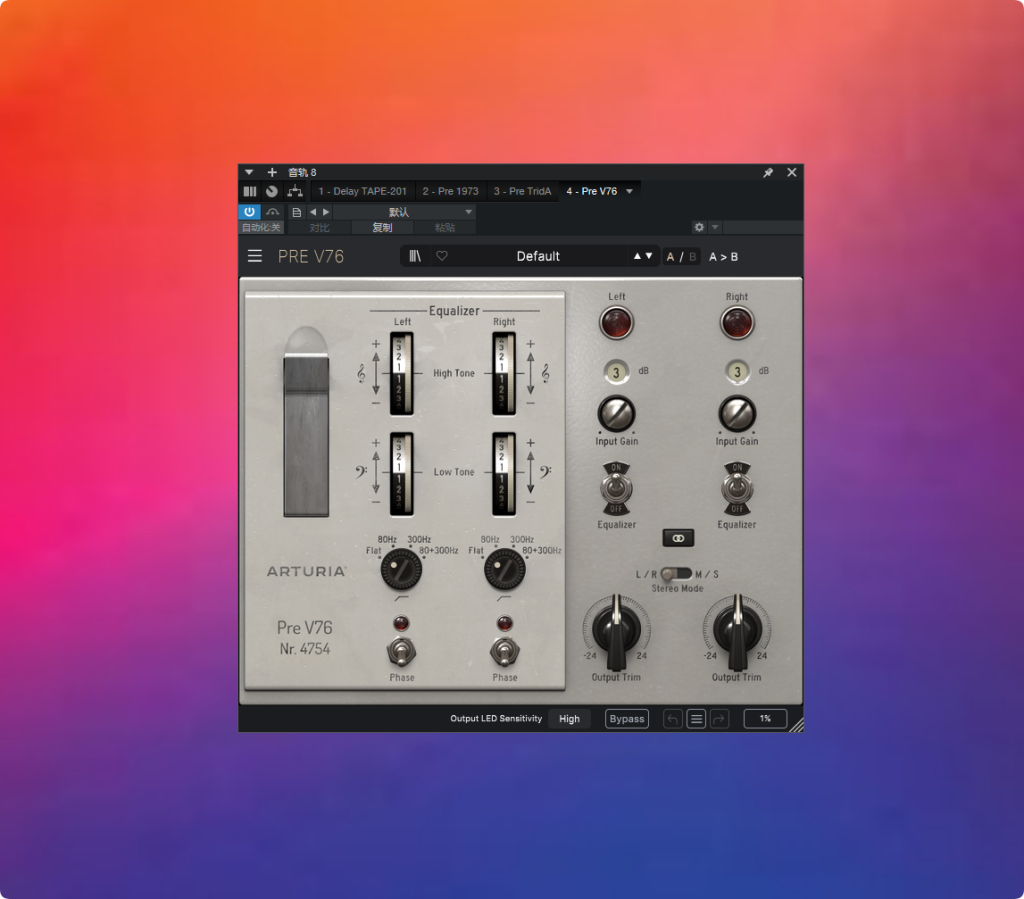Click the right high-pass filter selector knob
This screenshot has height=899, width=1024.
(504, 569)
